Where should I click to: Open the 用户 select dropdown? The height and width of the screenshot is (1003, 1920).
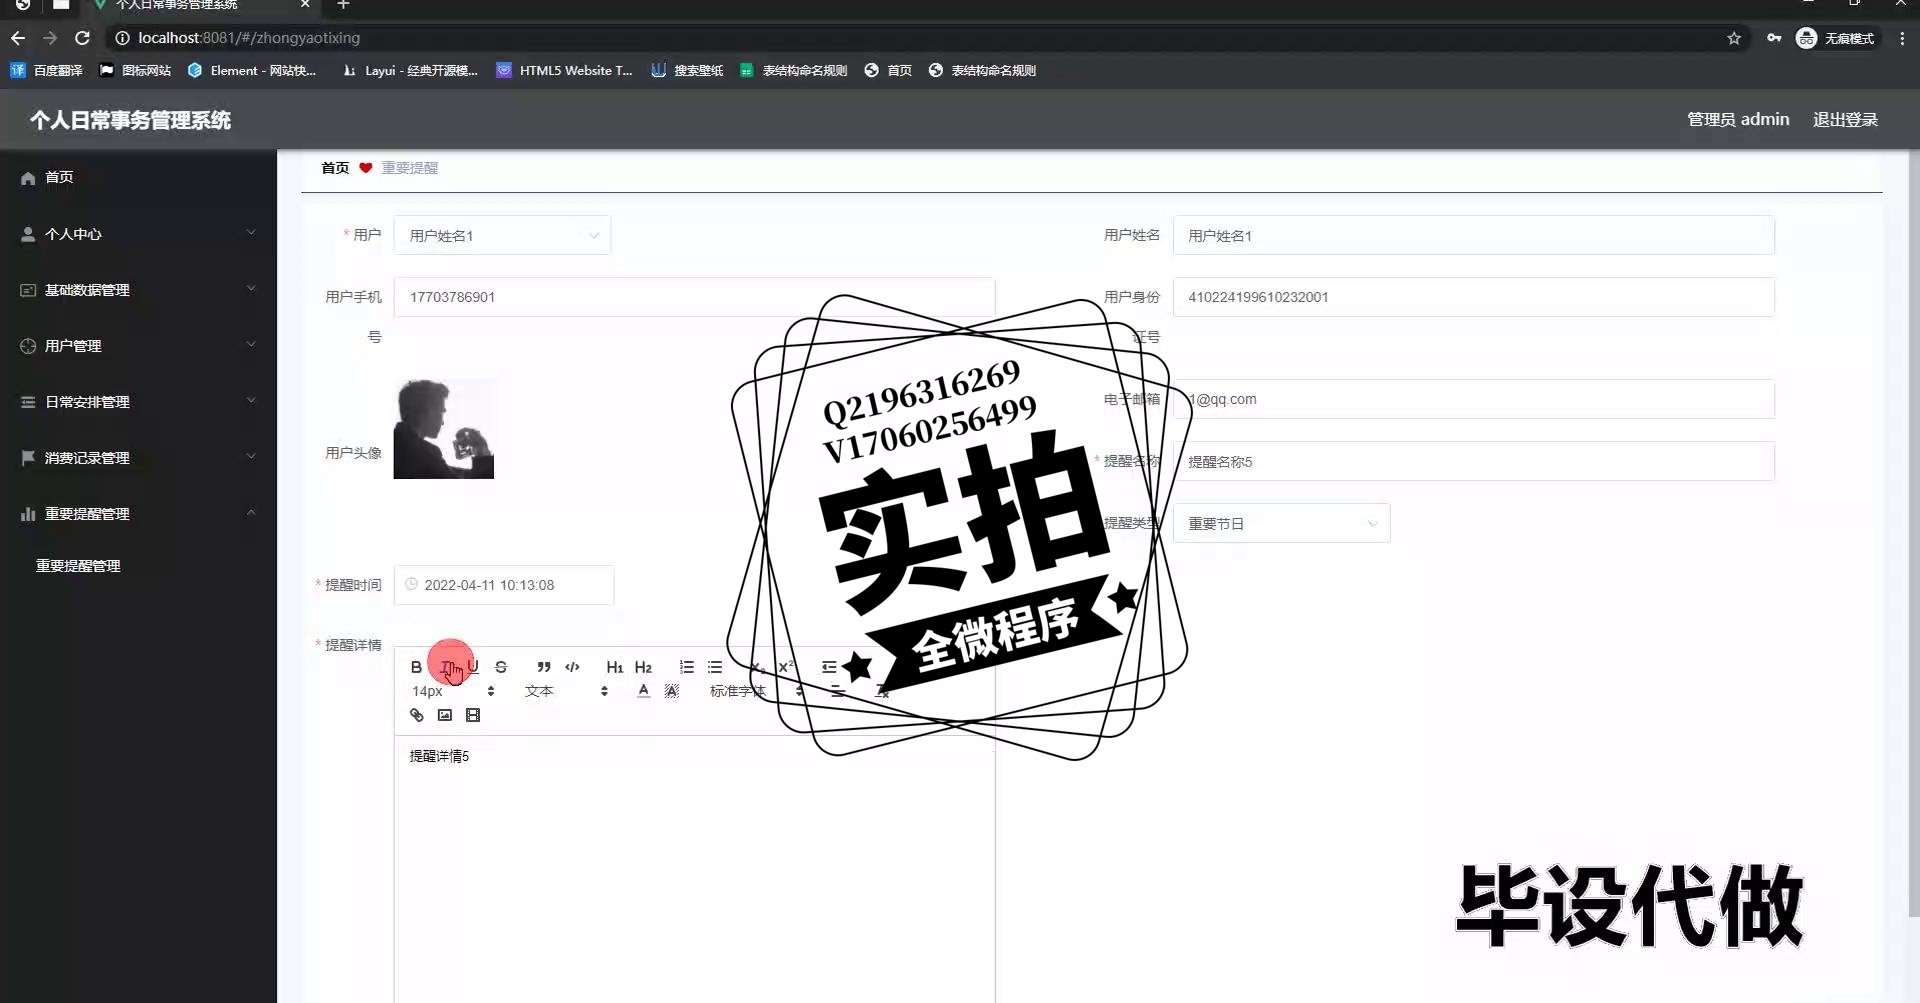coord(502,235)
